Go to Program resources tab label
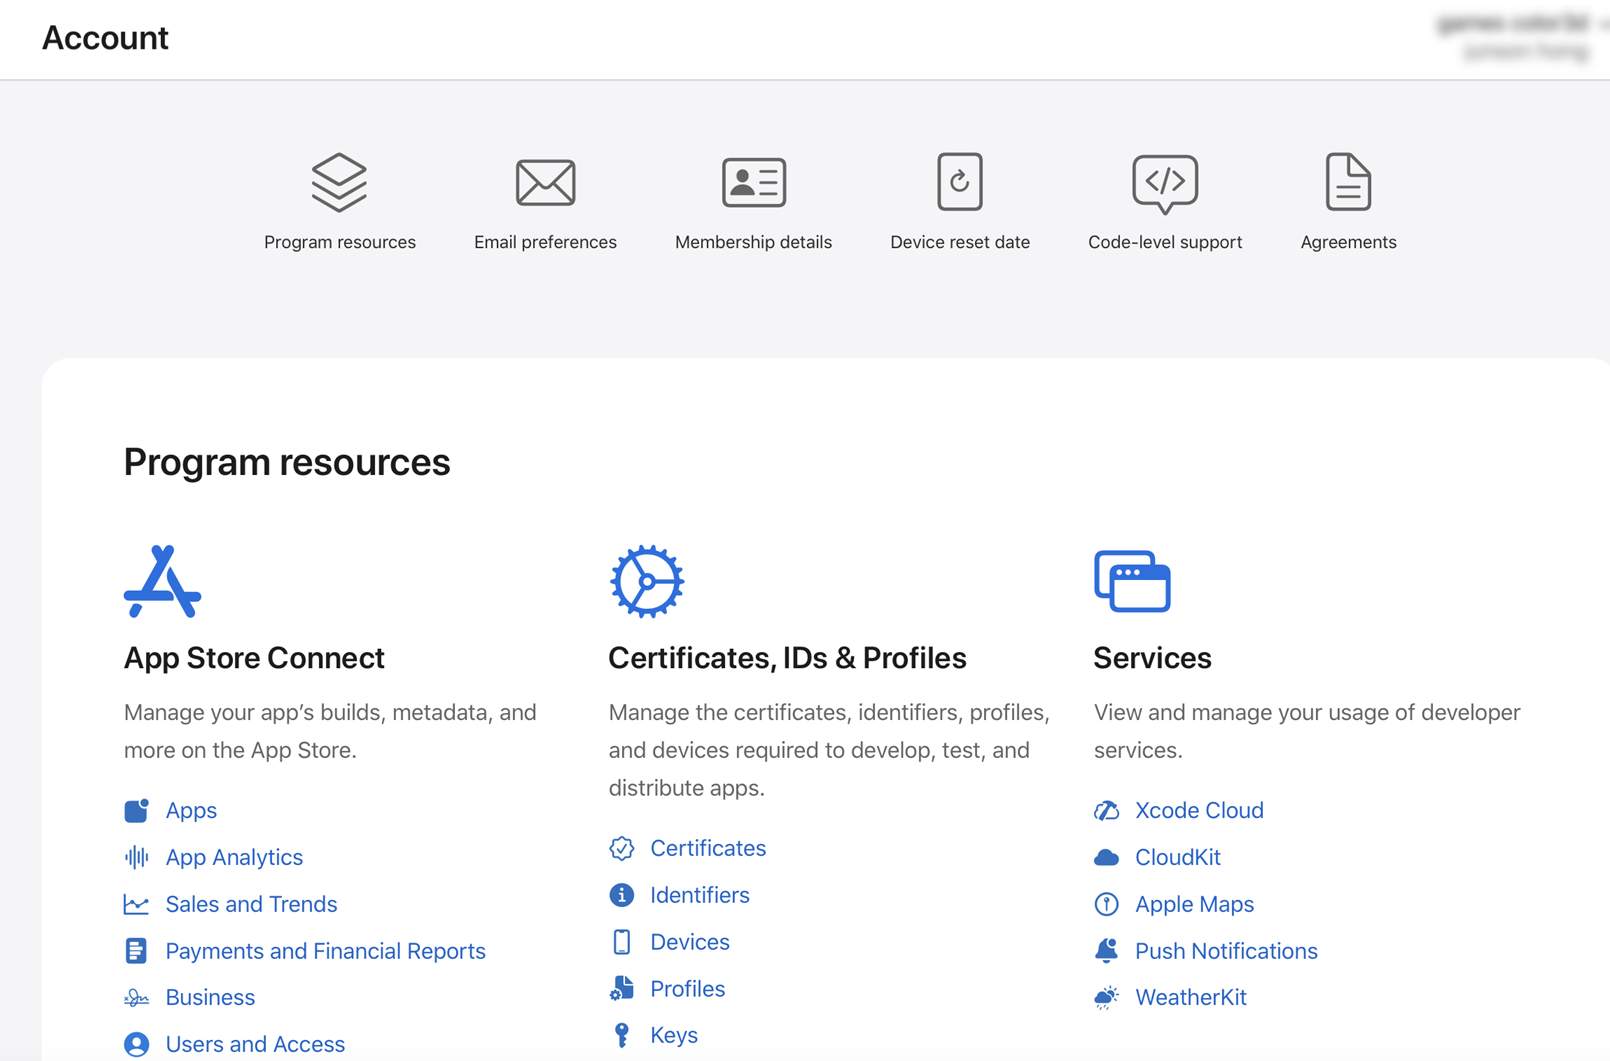Viewport: 1610px width, 1061px height. click(340, 242)
